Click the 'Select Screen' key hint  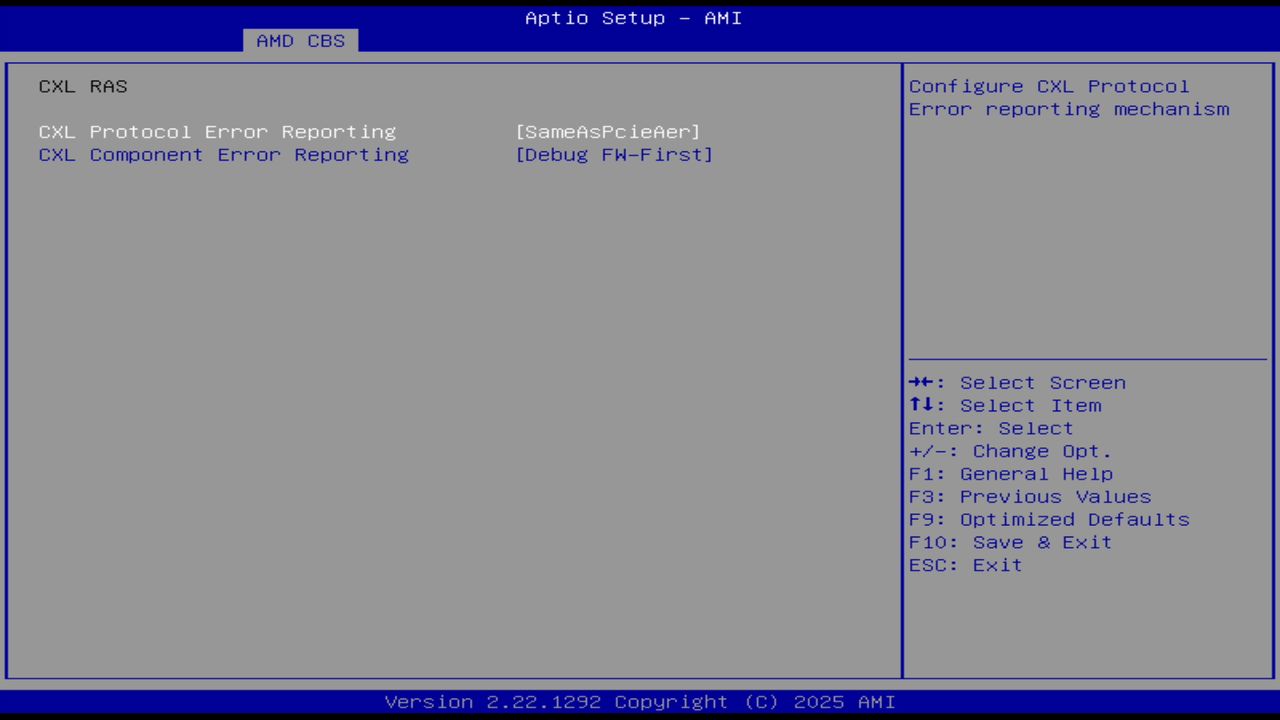(x=1017, y=383)
